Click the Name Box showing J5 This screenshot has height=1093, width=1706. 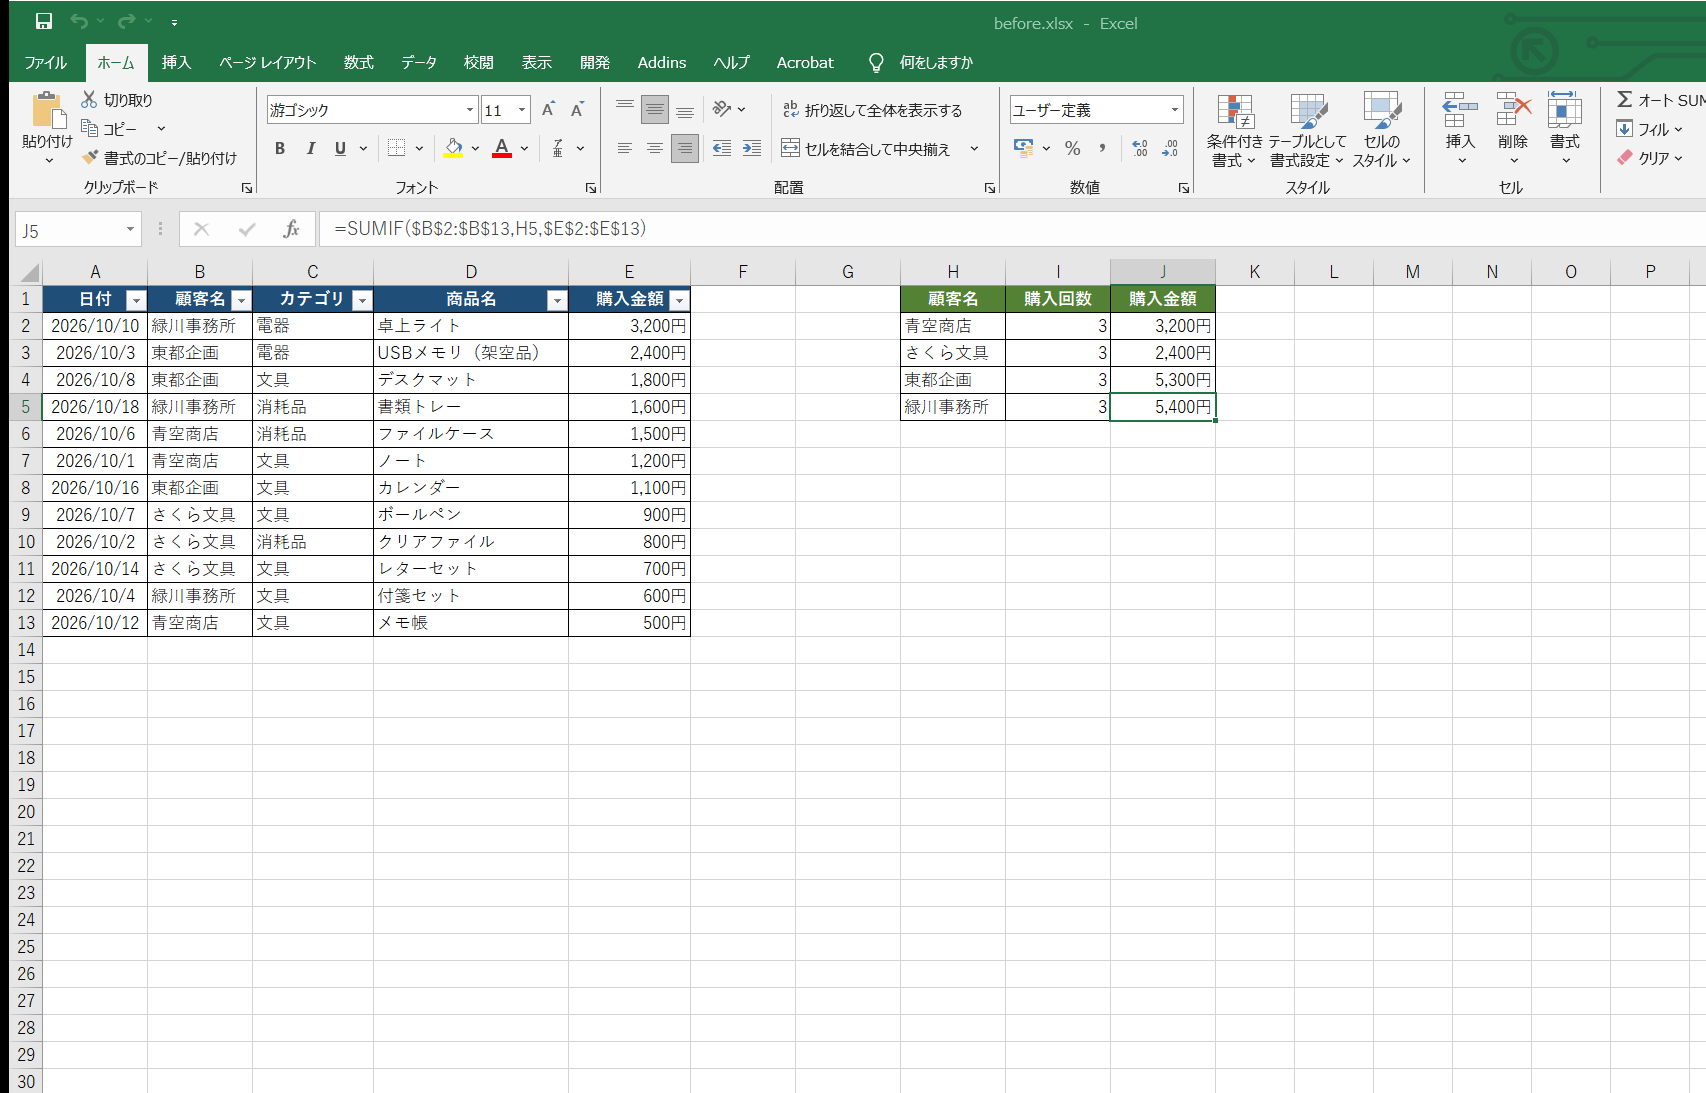(x=78, y=230)
